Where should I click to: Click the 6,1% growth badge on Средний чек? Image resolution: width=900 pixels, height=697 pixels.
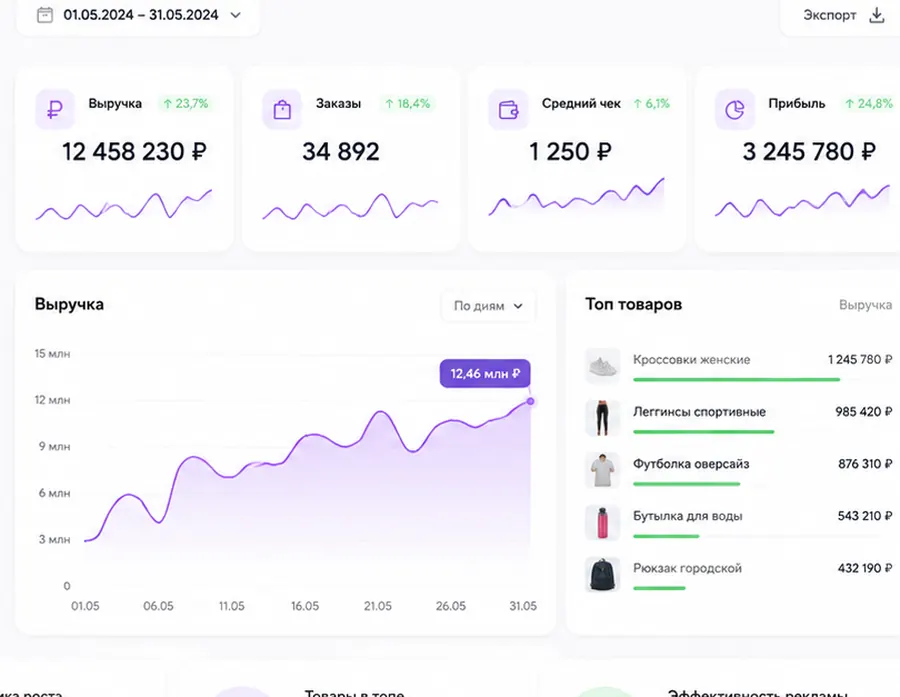click(651, 104)
